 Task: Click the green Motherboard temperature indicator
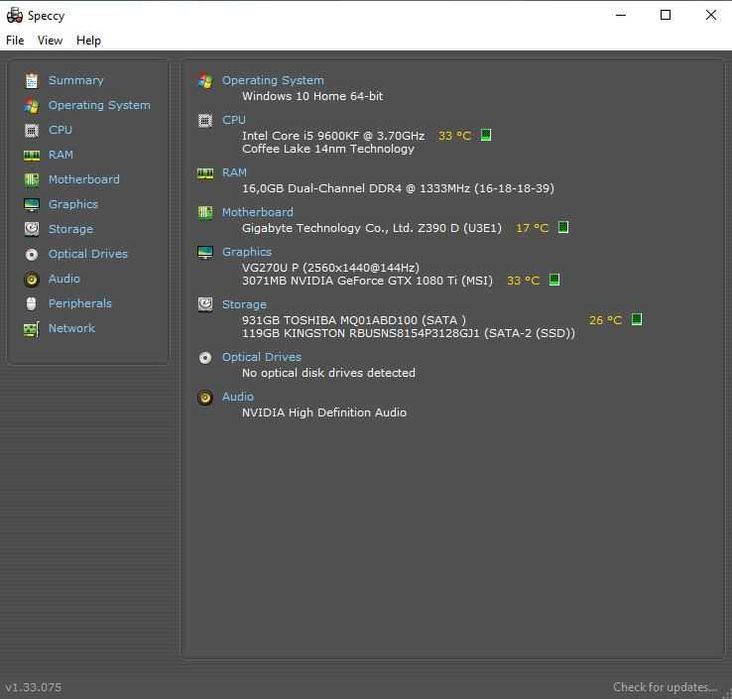[x=563, y=227]
